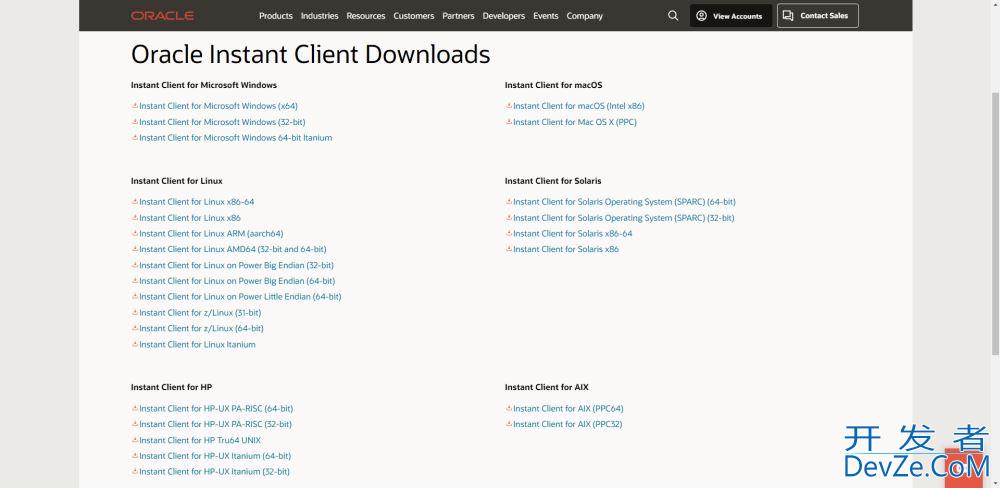Image resolution: width=1000 pixels, height=488 pixels.
Task: Open the Events menu
Action: coord(545,16)
